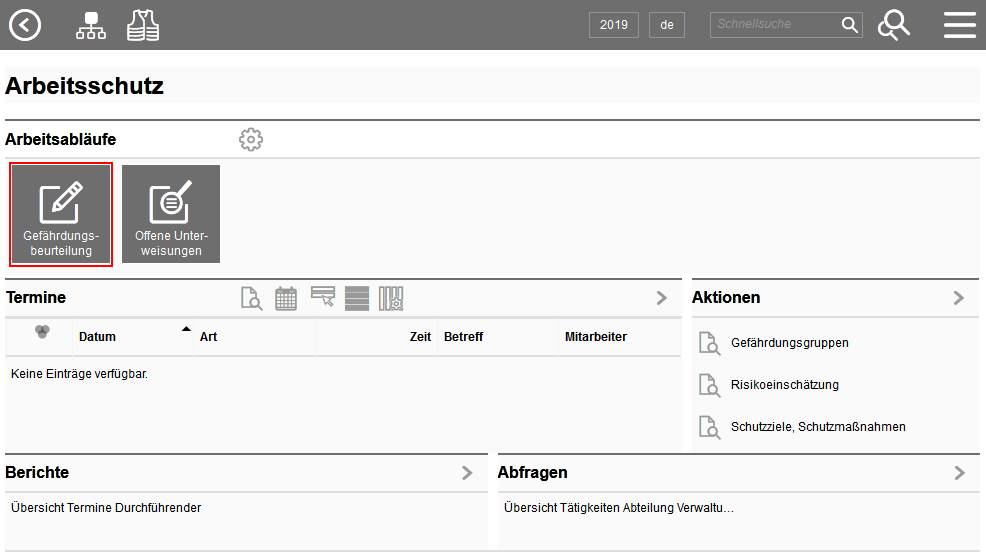
Task: Go back with the circled arrow icon
Action: click(25, 25)
